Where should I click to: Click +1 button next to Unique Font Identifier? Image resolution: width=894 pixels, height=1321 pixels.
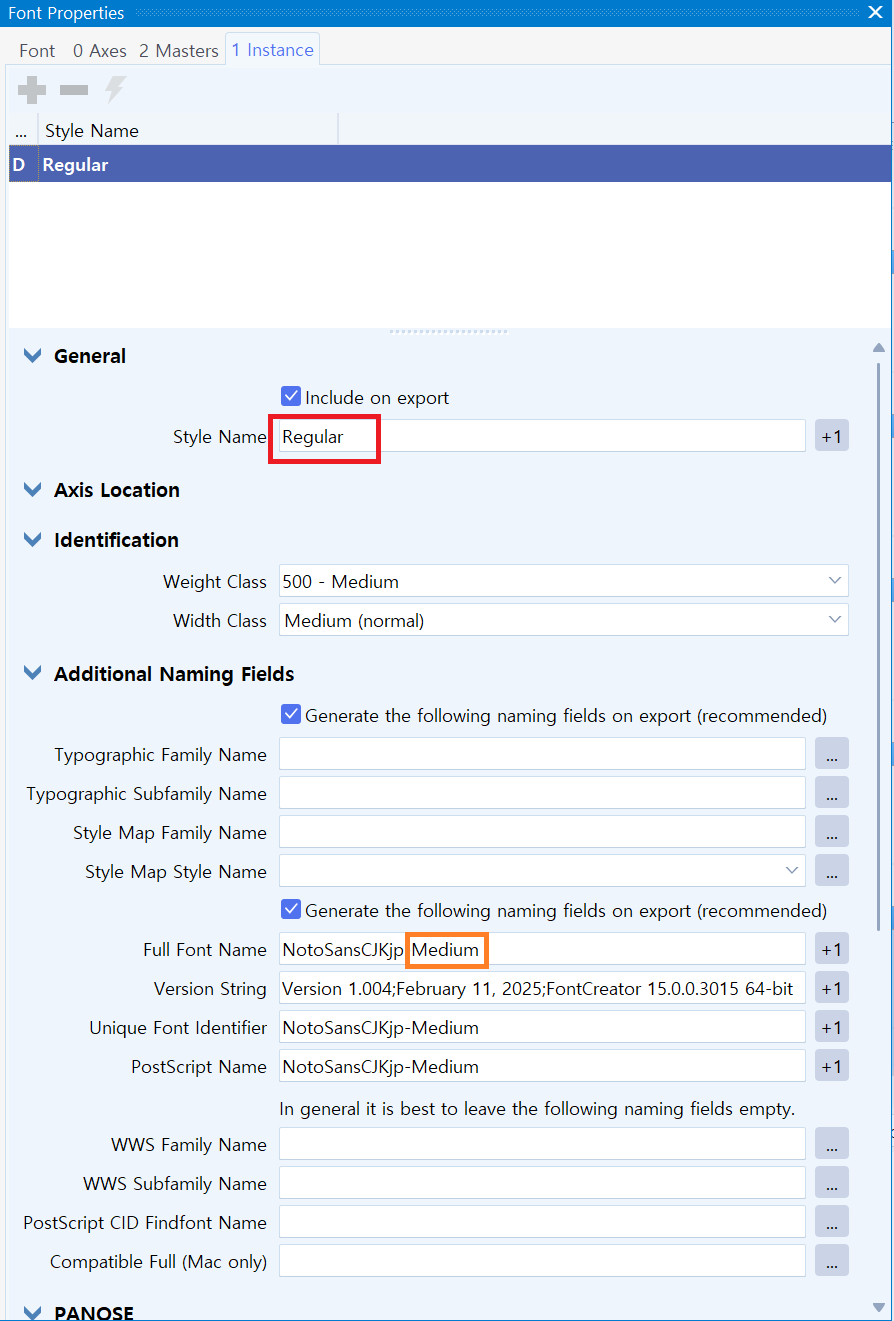click(x=831, y=1027)
